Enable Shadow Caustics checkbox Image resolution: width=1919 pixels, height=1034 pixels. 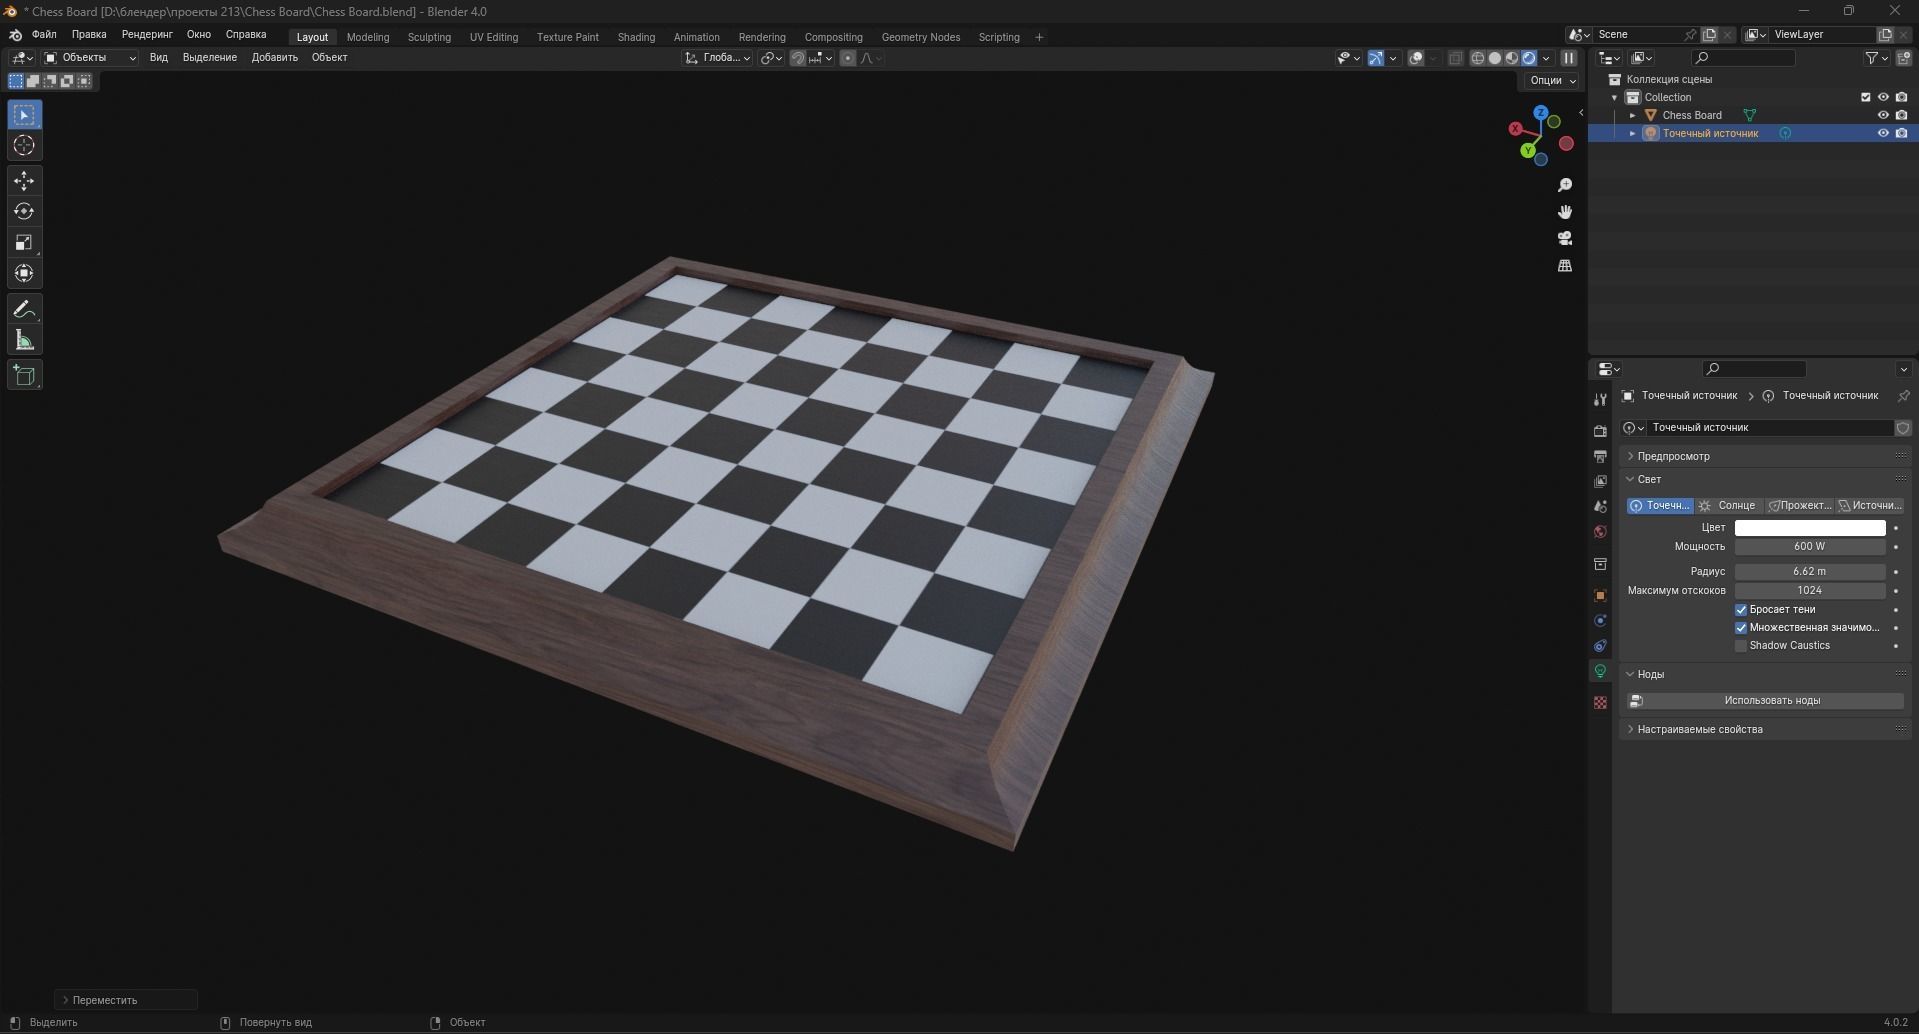click(1741, 646)
